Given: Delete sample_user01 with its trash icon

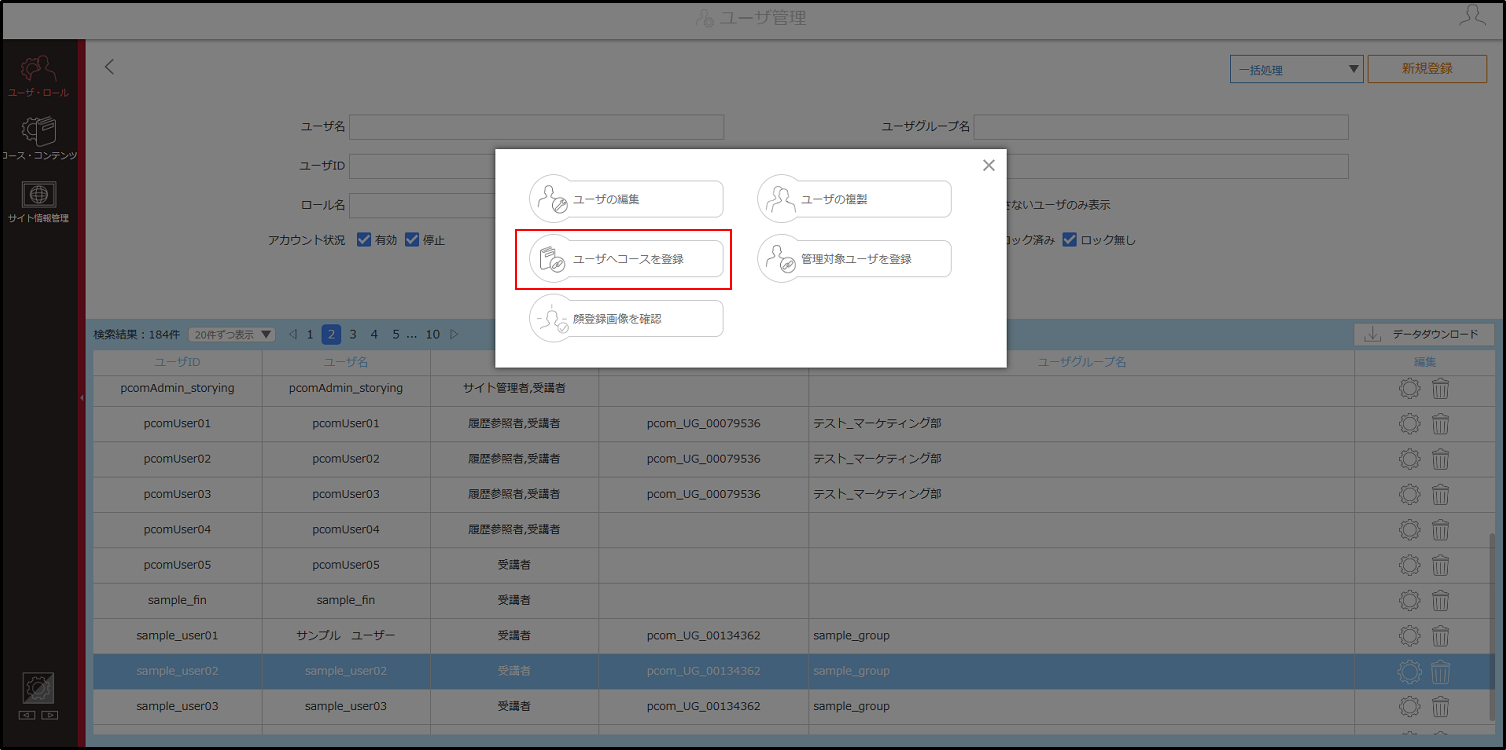Looking at the screenshot, I should click(1440, 636).
